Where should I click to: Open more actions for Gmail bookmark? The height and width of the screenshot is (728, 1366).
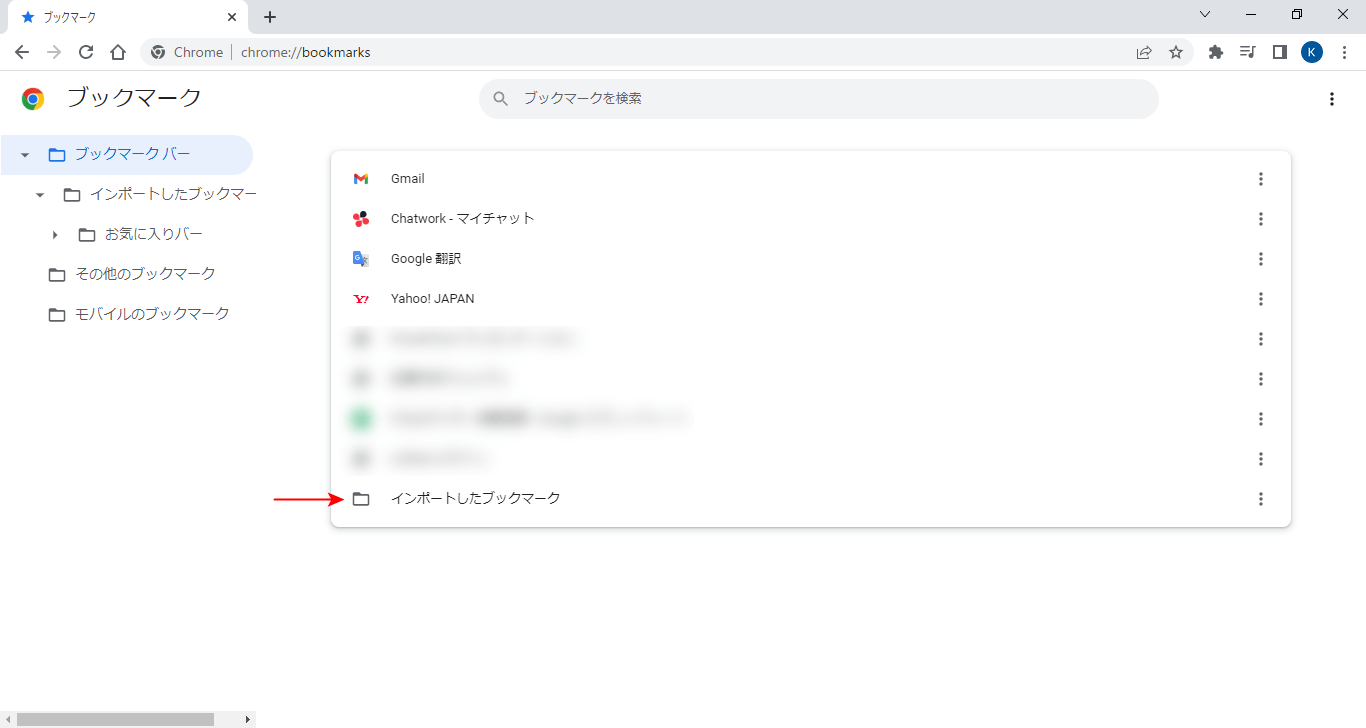coord(1260,179)
